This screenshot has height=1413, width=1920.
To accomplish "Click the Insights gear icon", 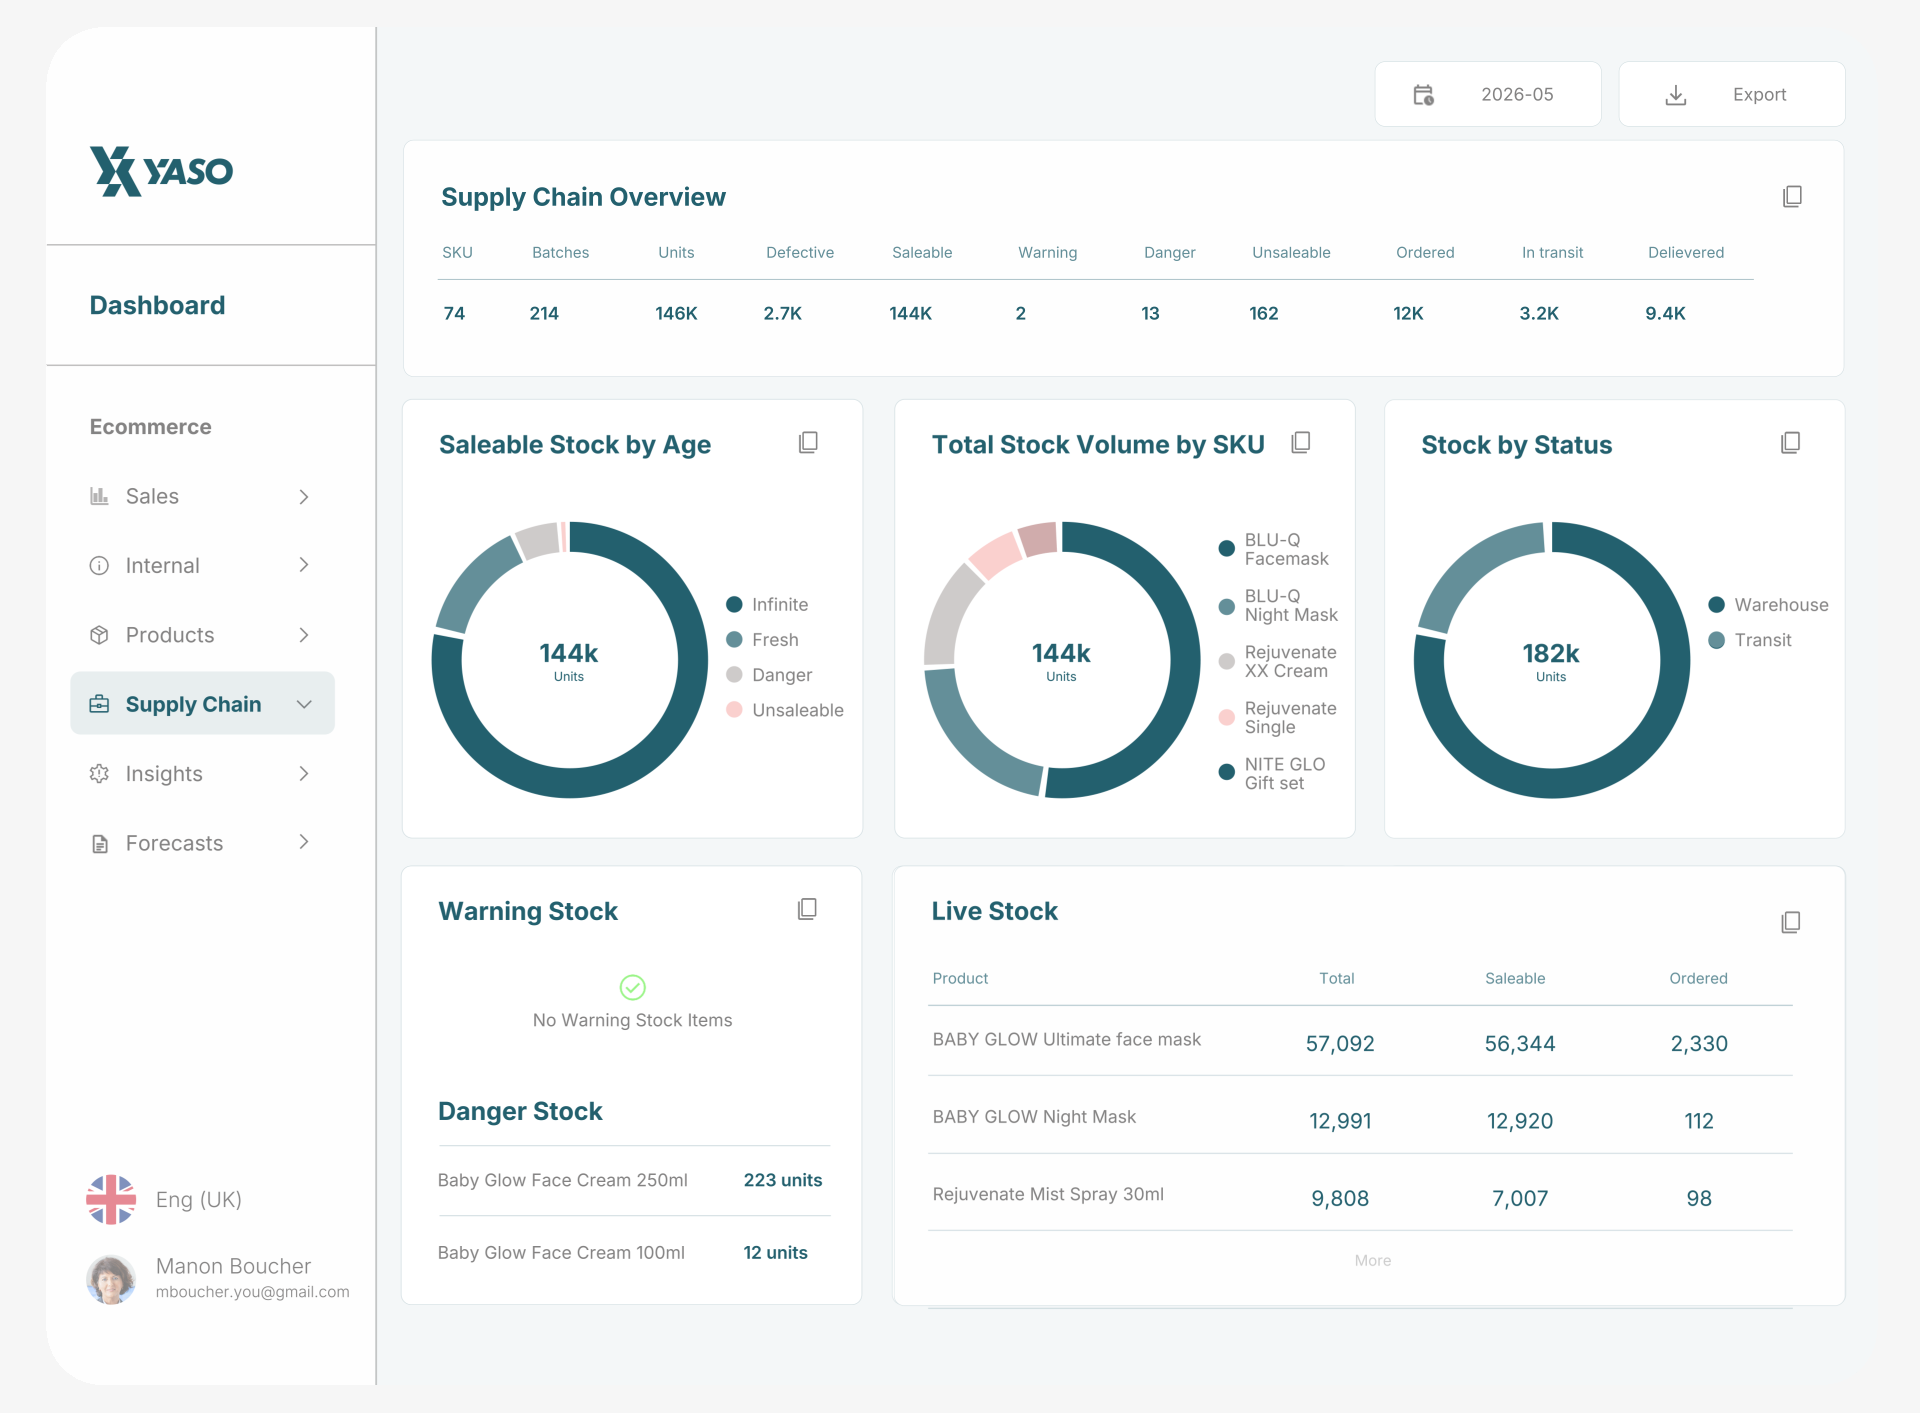I will pyautogui.click(x=99, y=774).
